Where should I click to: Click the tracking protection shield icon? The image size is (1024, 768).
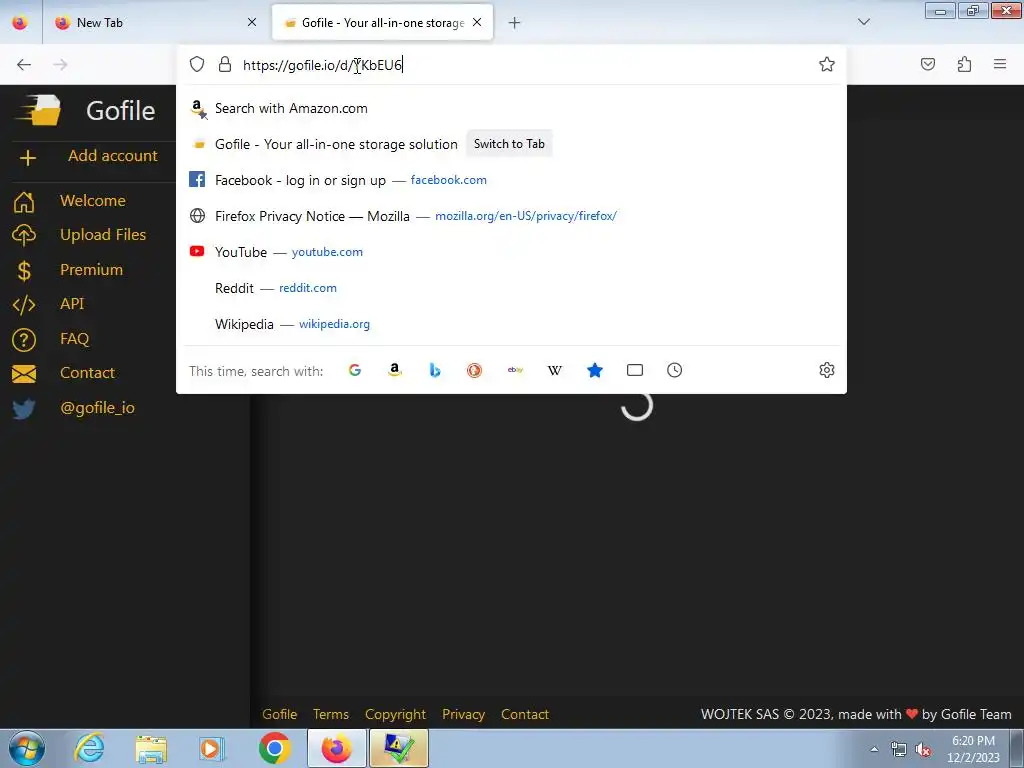click(x=197, y=64)
